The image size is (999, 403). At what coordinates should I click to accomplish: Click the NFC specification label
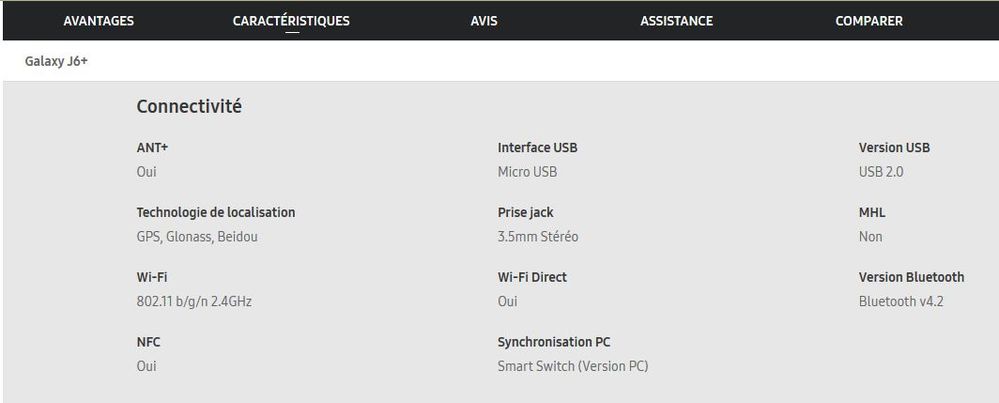(148, 342)
